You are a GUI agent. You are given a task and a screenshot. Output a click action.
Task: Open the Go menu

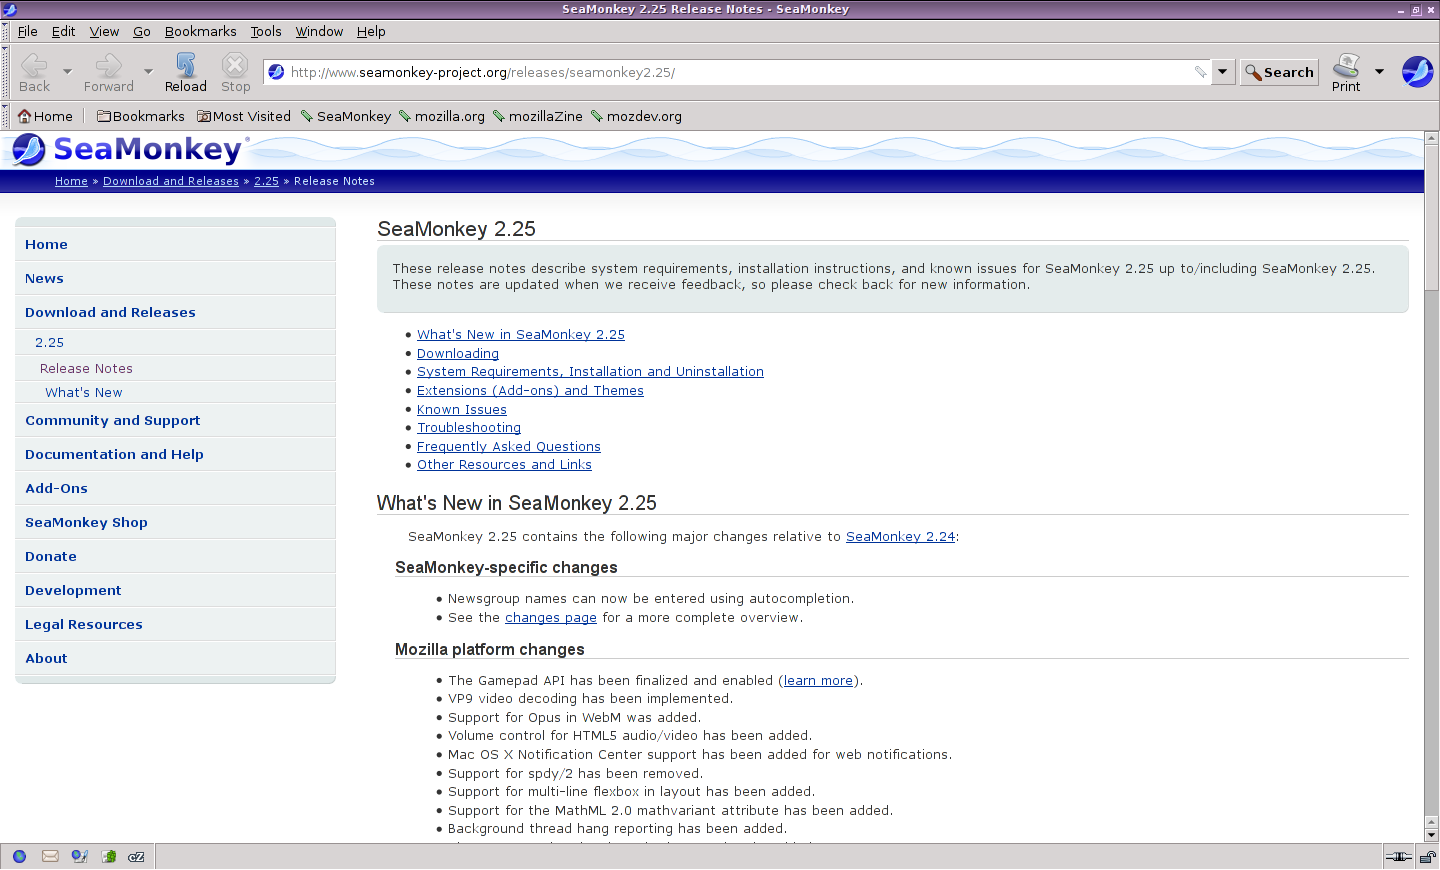[141, 31]
